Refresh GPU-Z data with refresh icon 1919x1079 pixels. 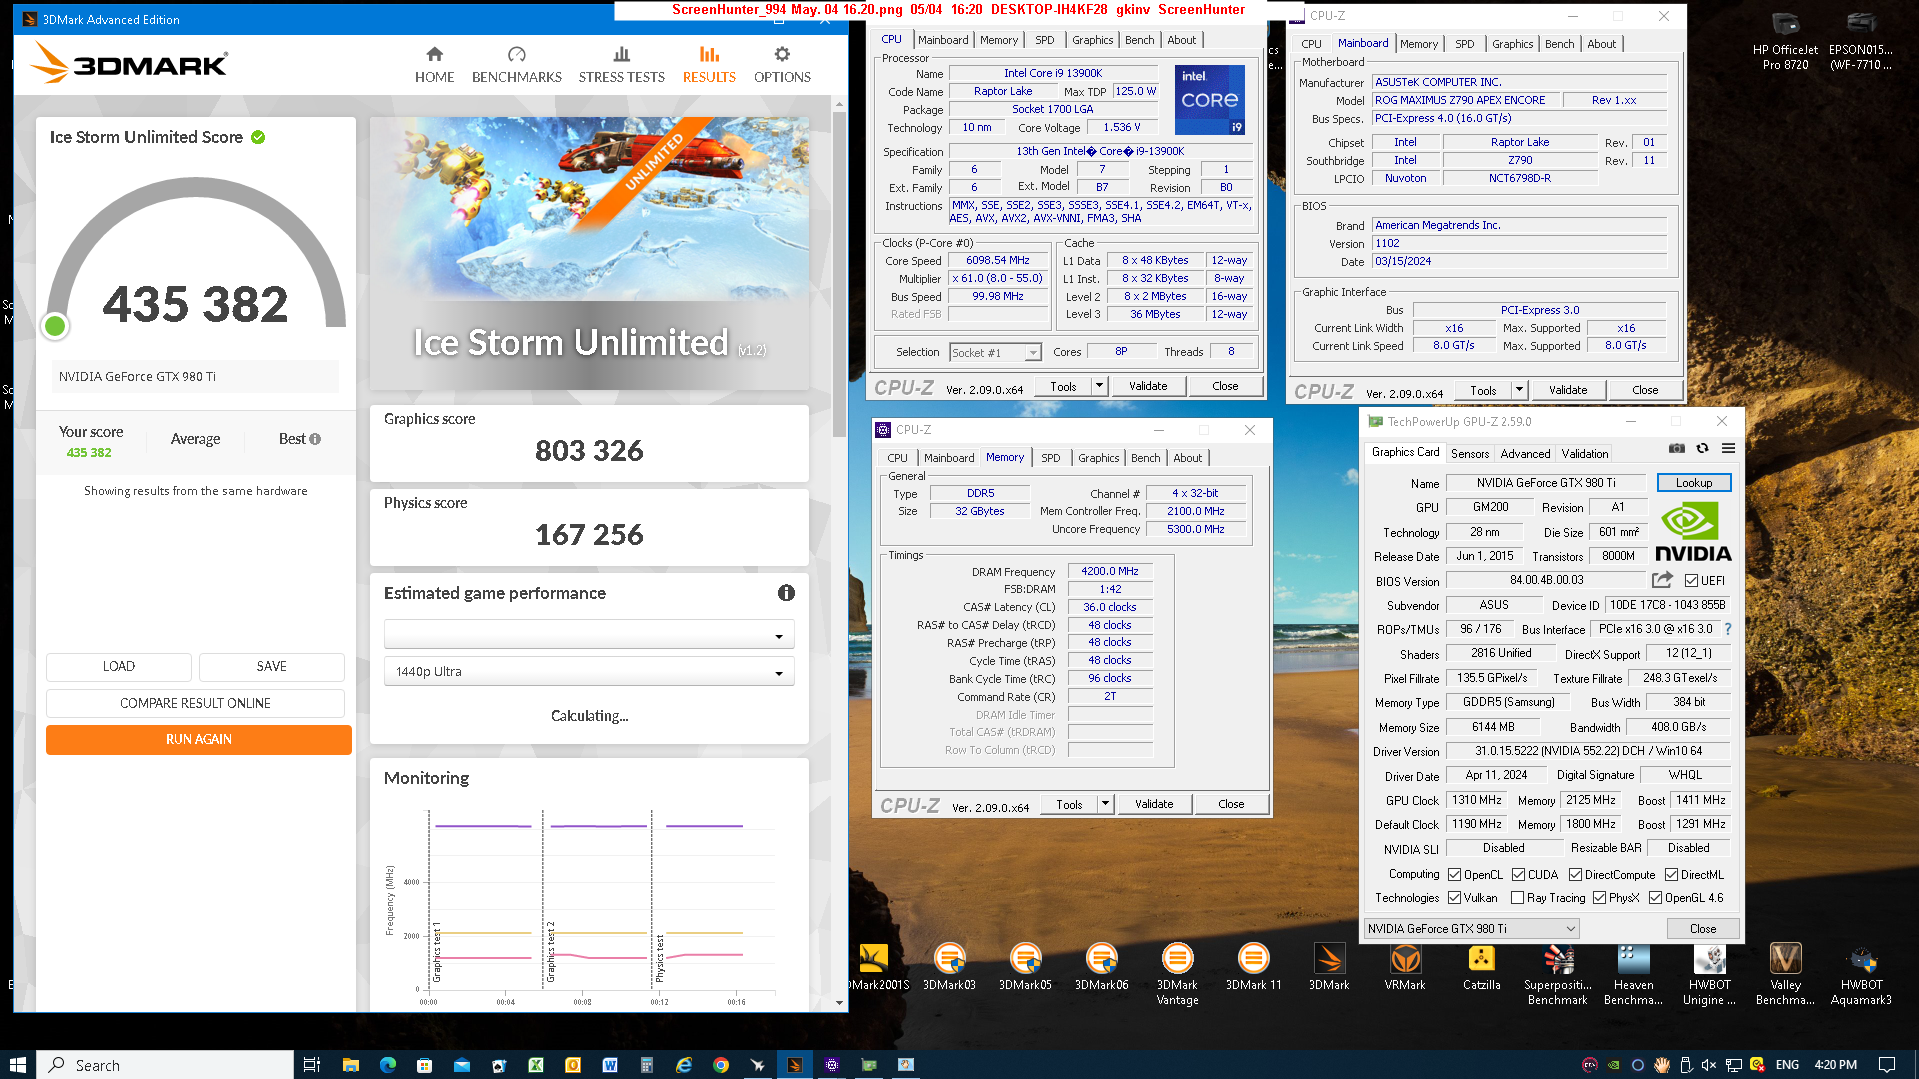[x=1702, y=449]
